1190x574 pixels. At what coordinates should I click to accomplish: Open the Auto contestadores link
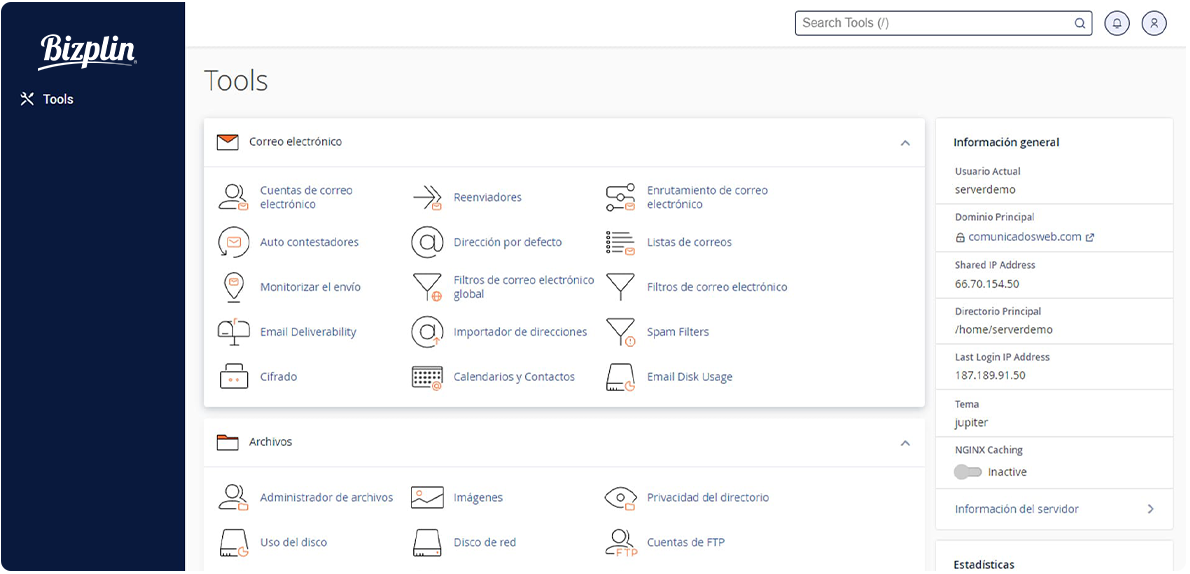click(309, 242)
